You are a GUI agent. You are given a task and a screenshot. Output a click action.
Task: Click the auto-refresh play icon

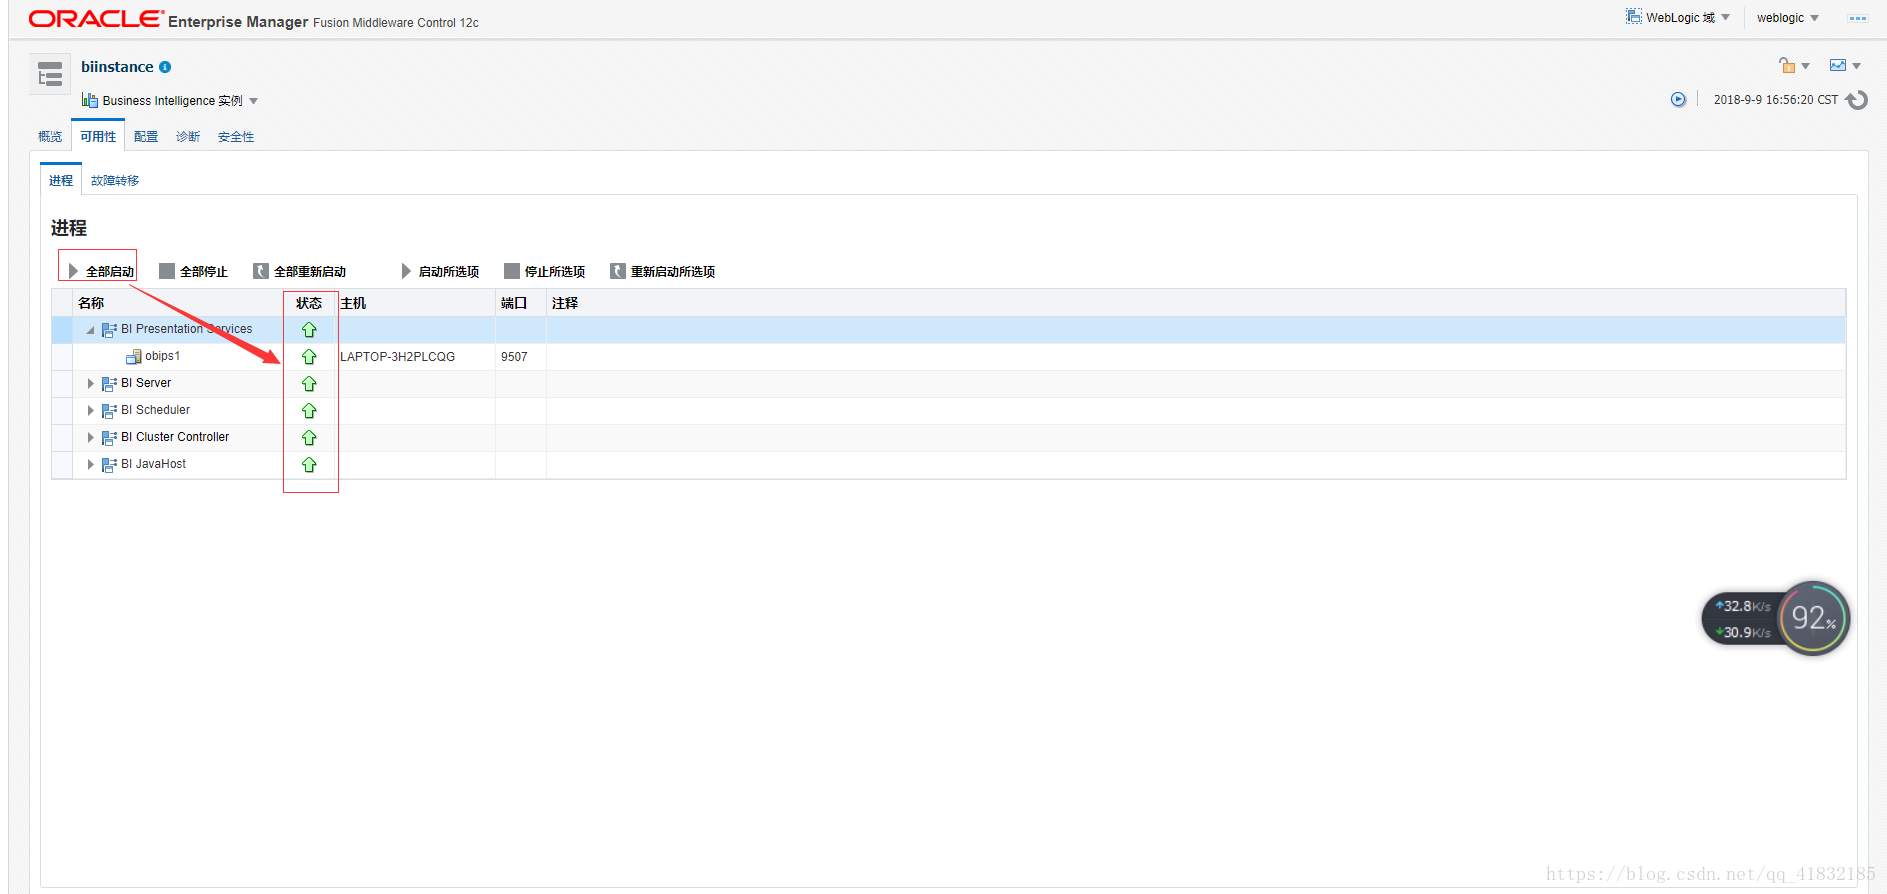[x=1678, y=99]
